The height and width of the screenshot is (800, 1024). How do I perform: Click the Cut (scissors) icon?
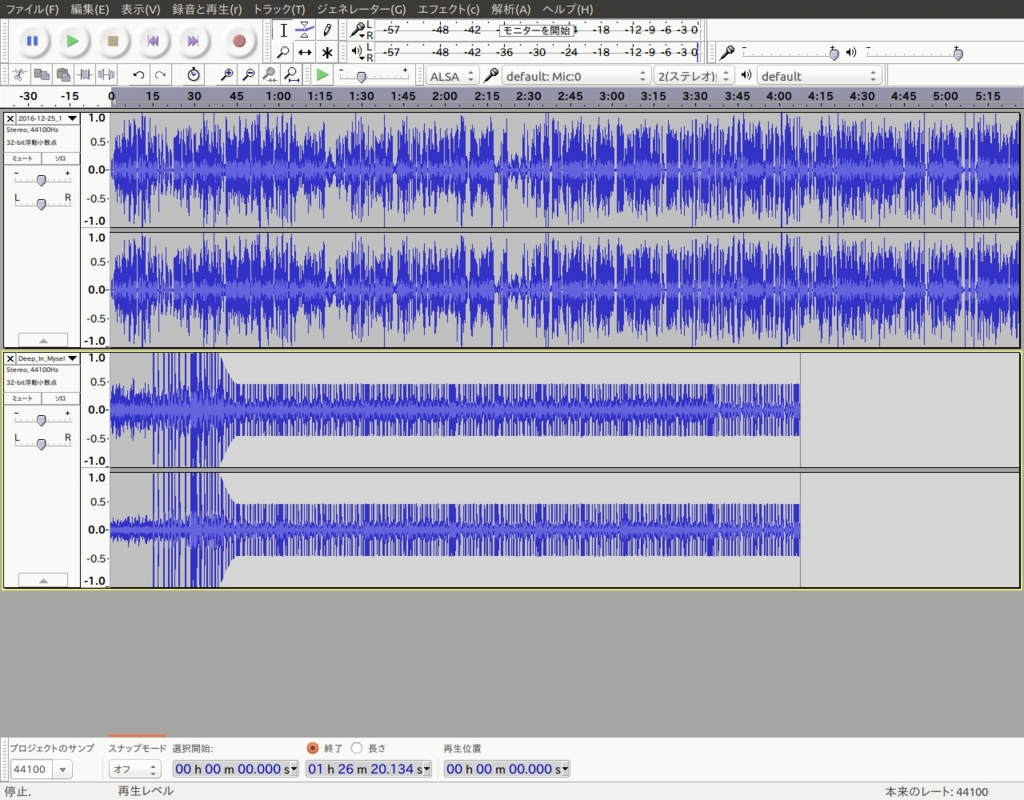click(20, 75)
